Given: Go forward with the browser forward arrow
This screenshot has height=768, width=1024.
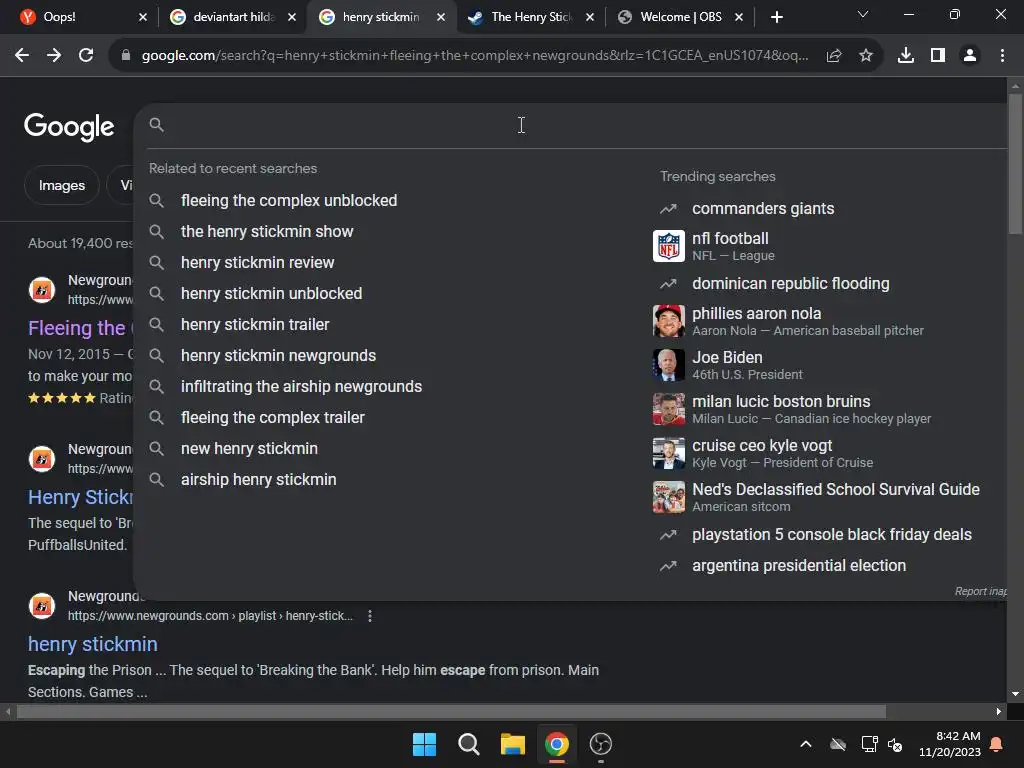Looking at the screenshot, I should click(x=54, y=56).
